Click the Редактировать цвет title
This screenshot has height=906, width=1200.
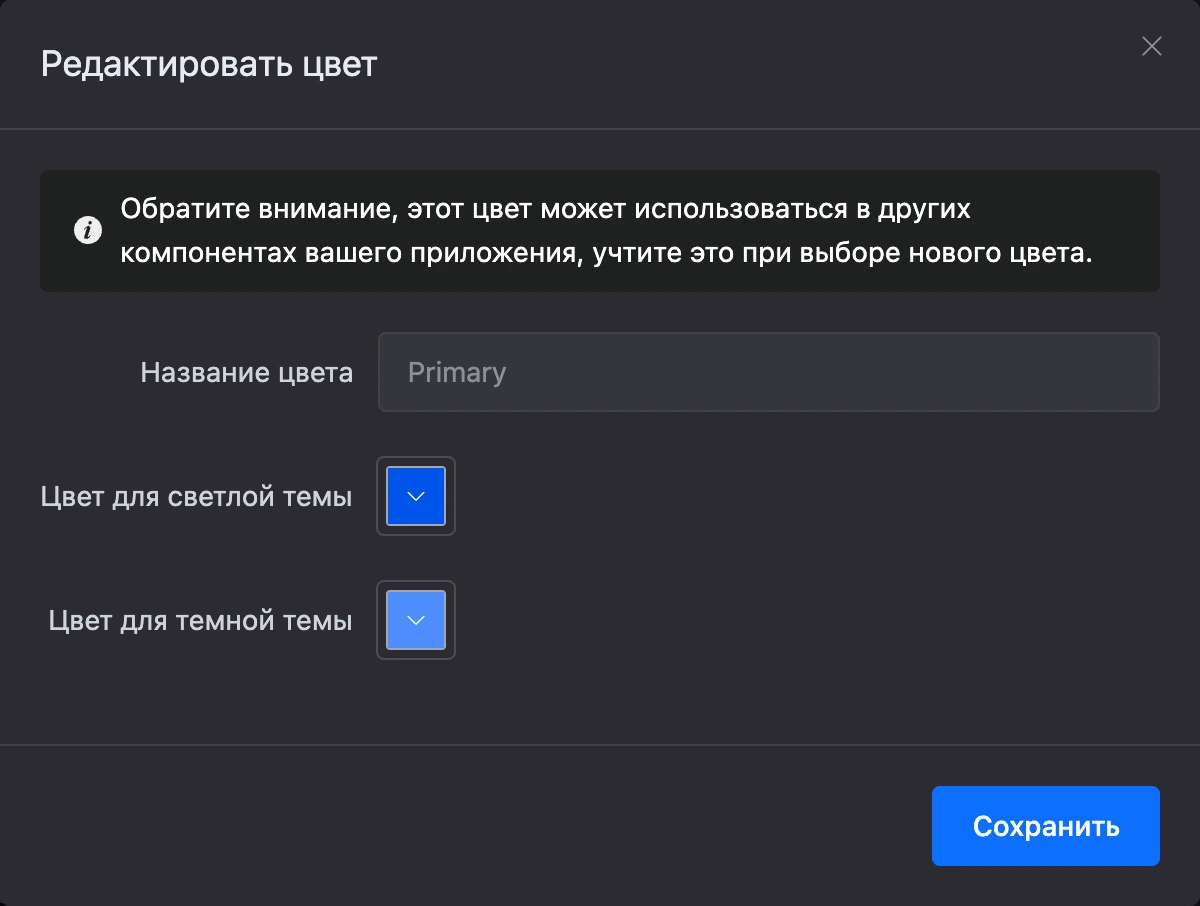point(209,65)
